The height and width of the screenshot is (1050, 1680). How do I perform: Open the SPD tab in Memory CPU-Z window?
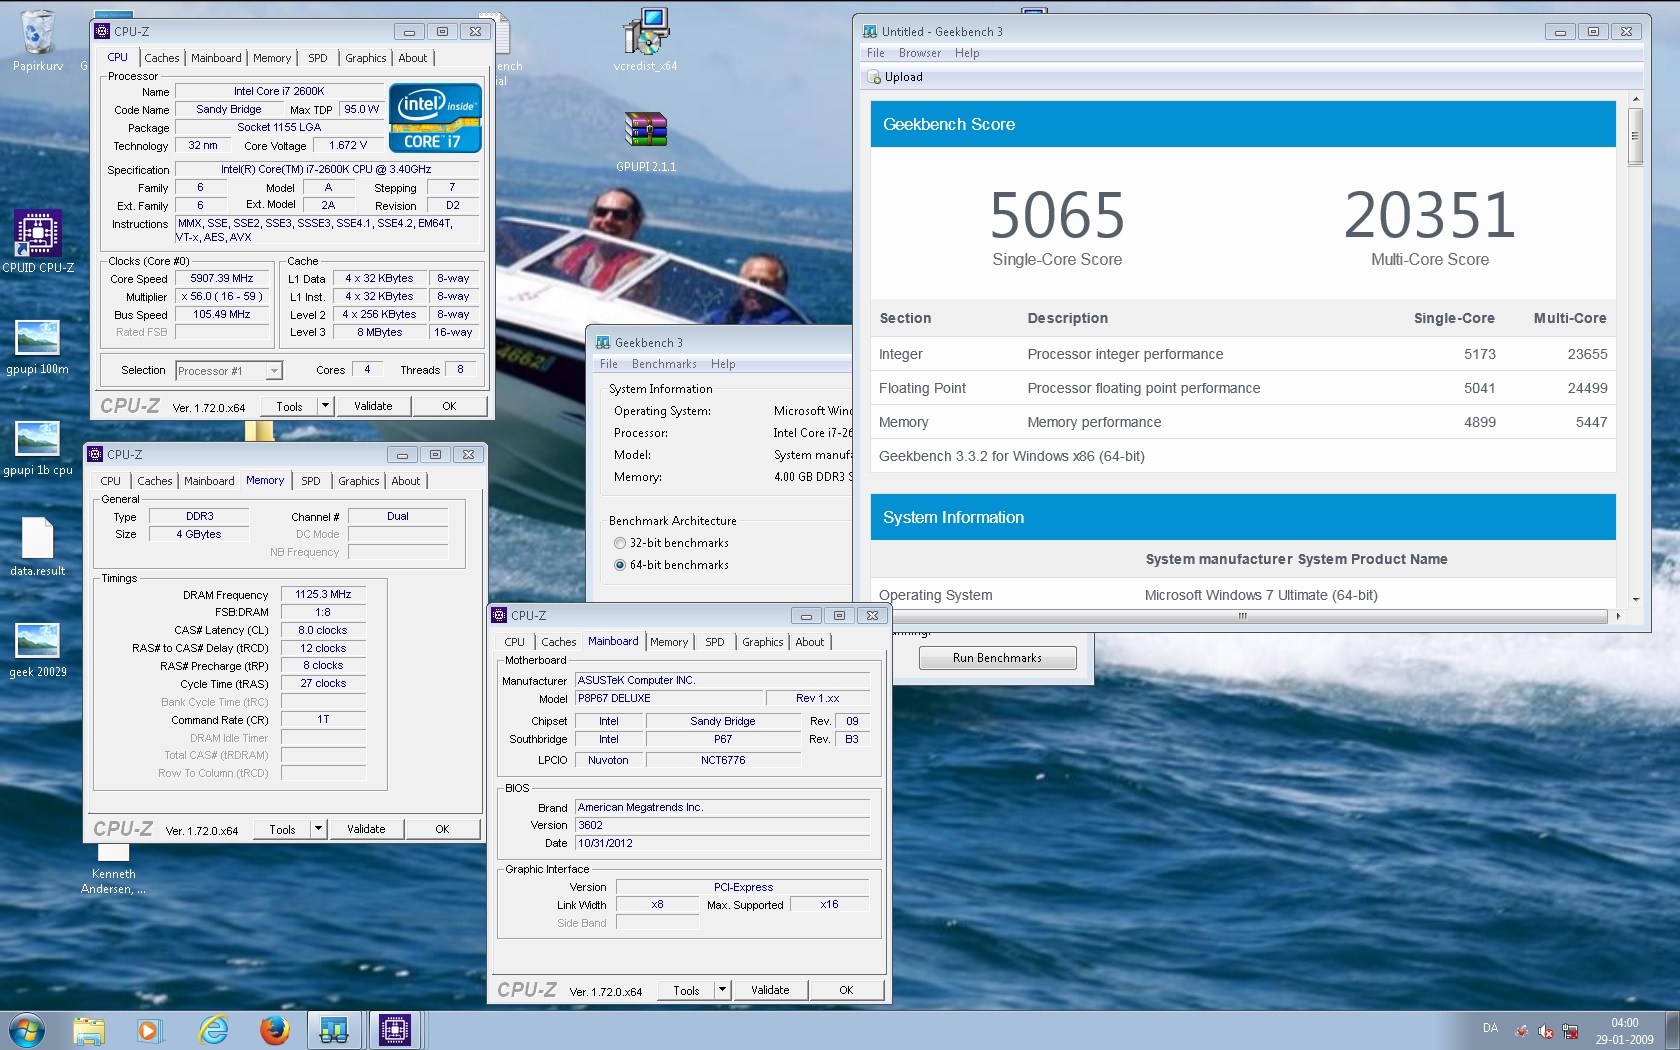[311, 481]
